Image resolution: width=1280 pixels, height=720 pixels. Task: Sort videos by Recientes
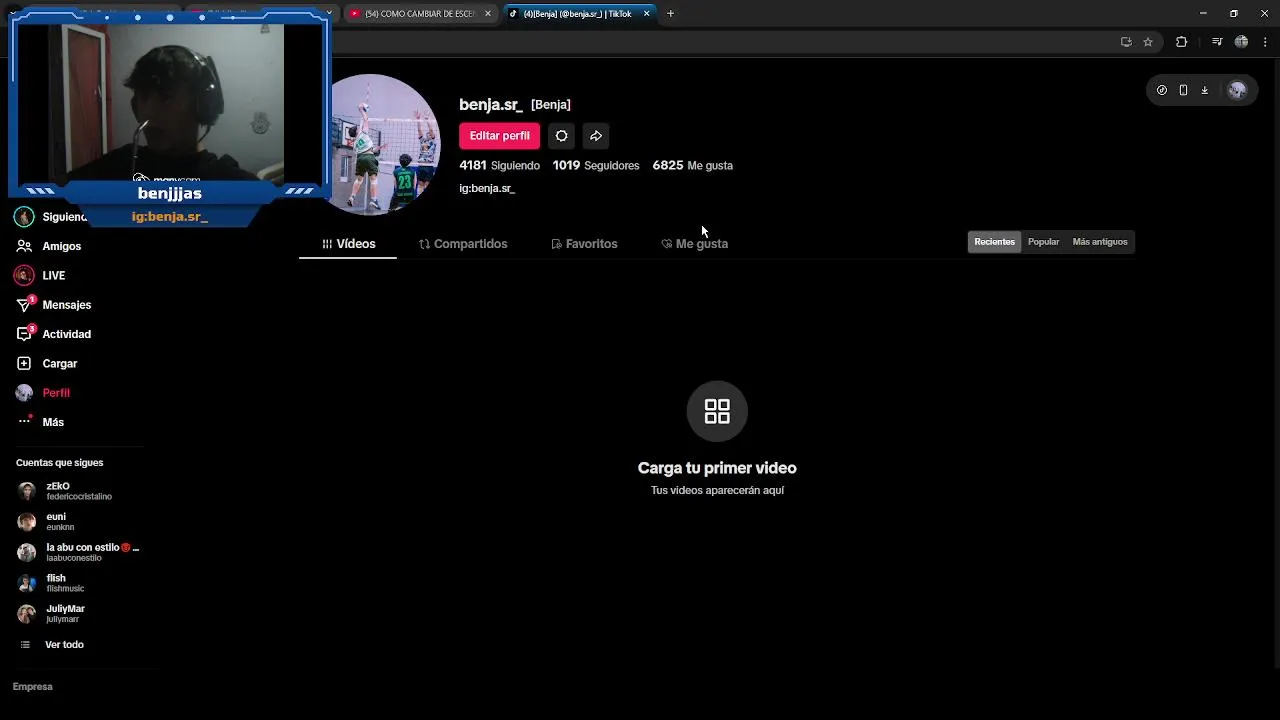pos(994,242)
